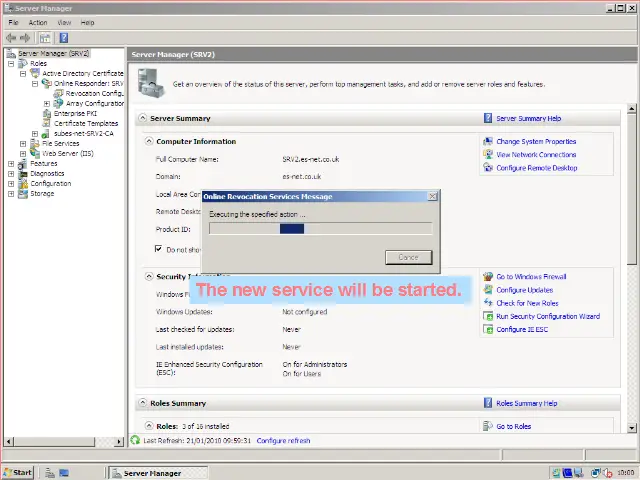
Task: Expand the Array Configuration node
Action: tap(47, 103)
